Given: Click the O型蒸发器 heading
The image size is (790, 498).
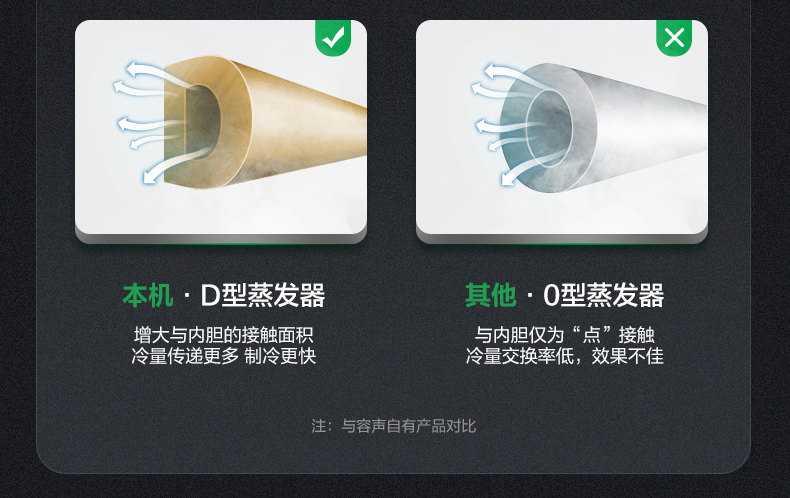Looking at the screenshot, I should 604,295.
